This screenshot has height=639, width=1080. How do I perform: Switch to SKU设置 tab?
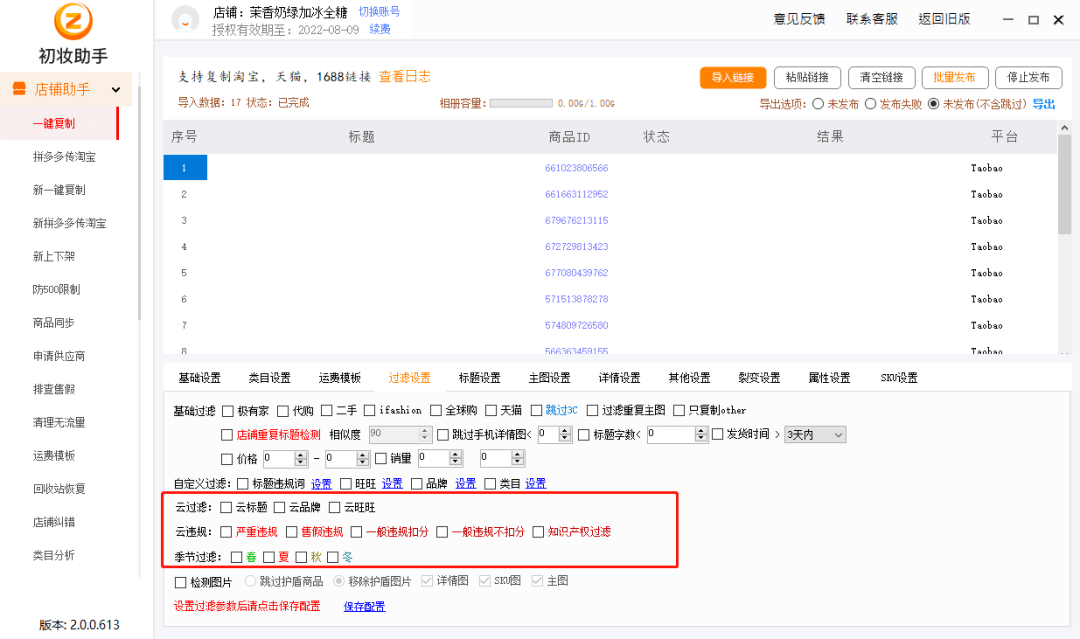(x=899, y=378)
